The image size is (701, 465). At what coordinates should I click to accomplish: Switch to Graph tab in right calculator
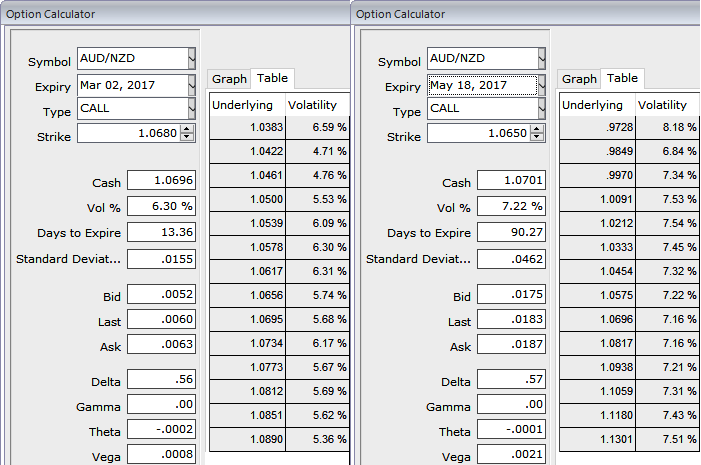[579, 79]
